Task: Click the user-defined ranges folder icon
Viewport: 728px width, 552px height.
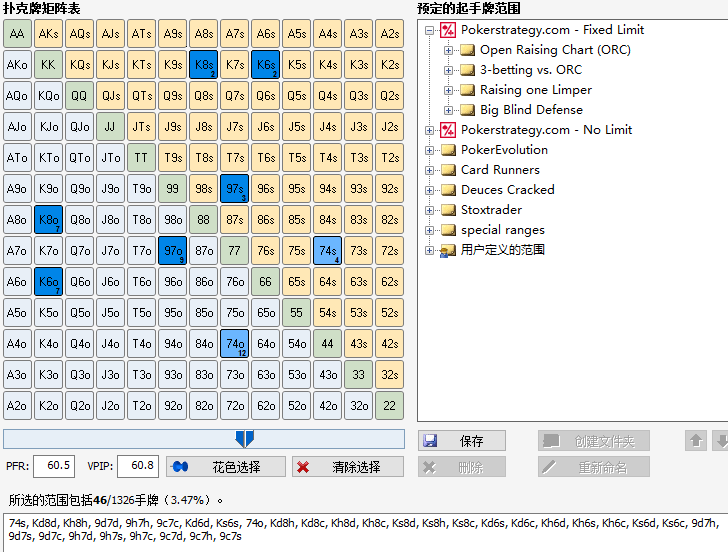Action: [448, 250]
